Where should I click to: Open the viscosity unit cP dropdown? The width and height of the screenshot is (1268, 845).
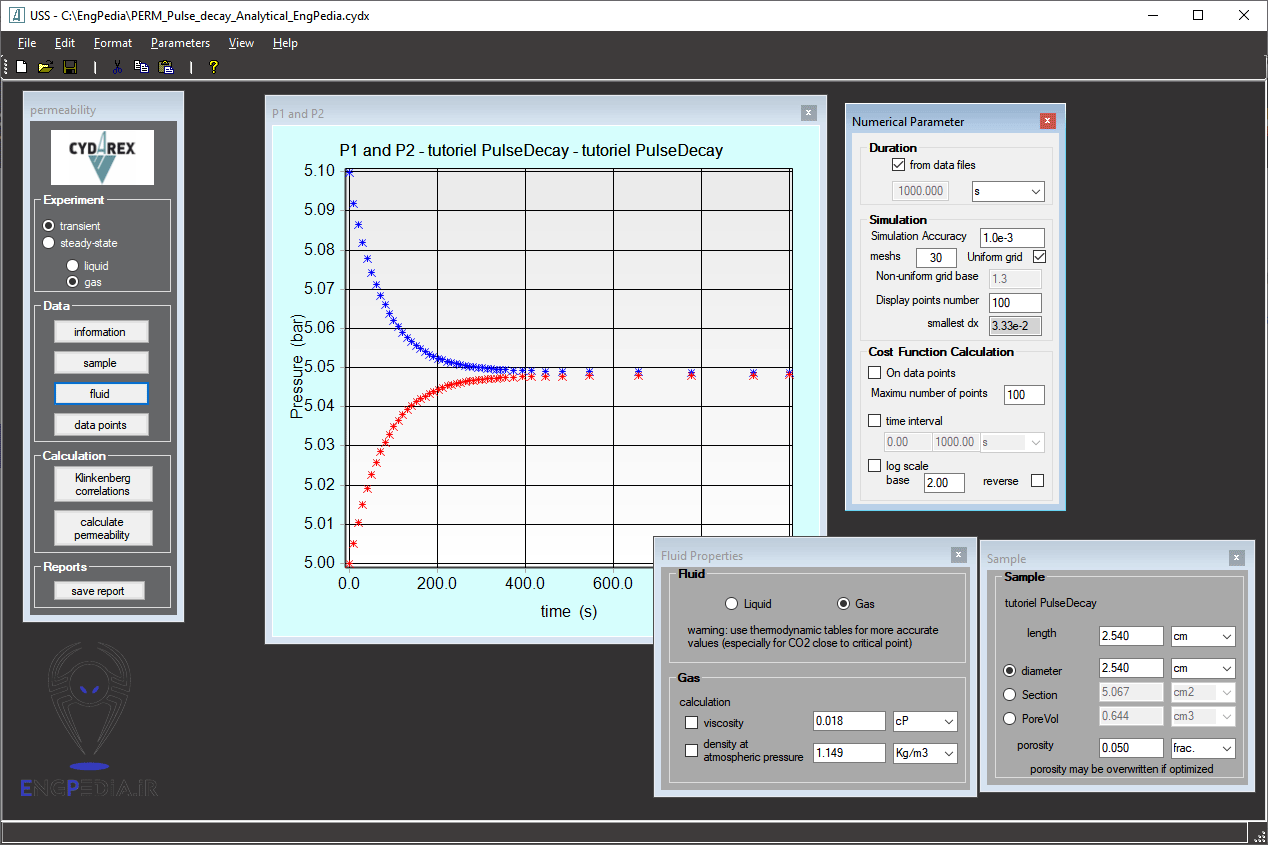click(x=925, y=721)
